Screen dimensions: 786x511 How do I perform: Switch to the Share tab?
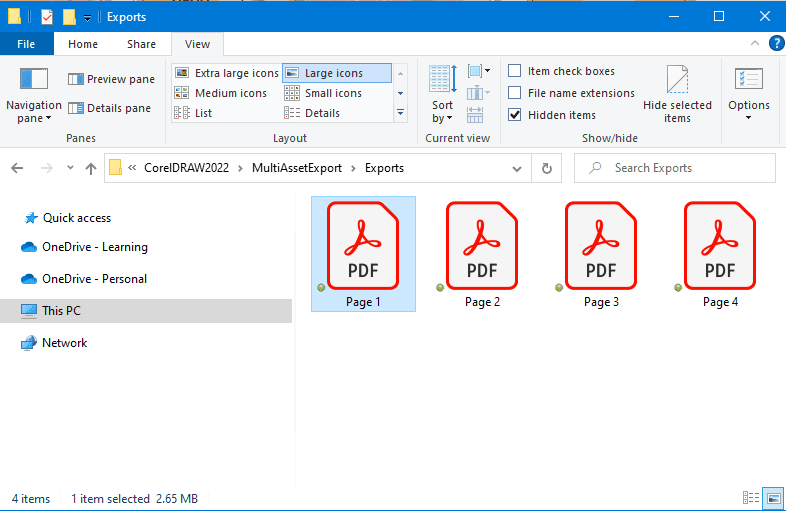[141, 44]
